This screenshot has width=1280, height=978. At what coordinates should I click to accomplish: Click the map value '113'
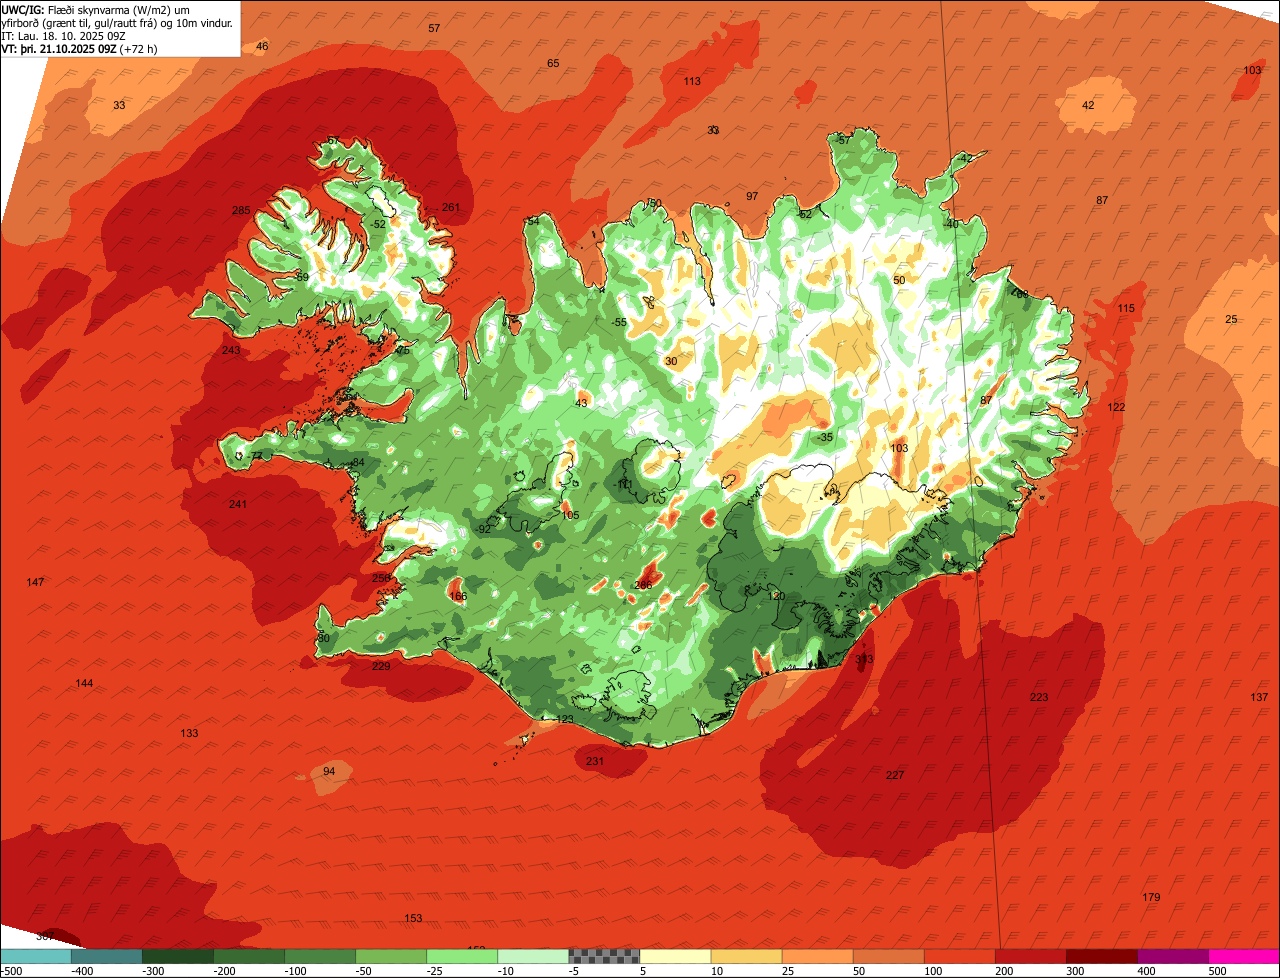tap(692, 81)
